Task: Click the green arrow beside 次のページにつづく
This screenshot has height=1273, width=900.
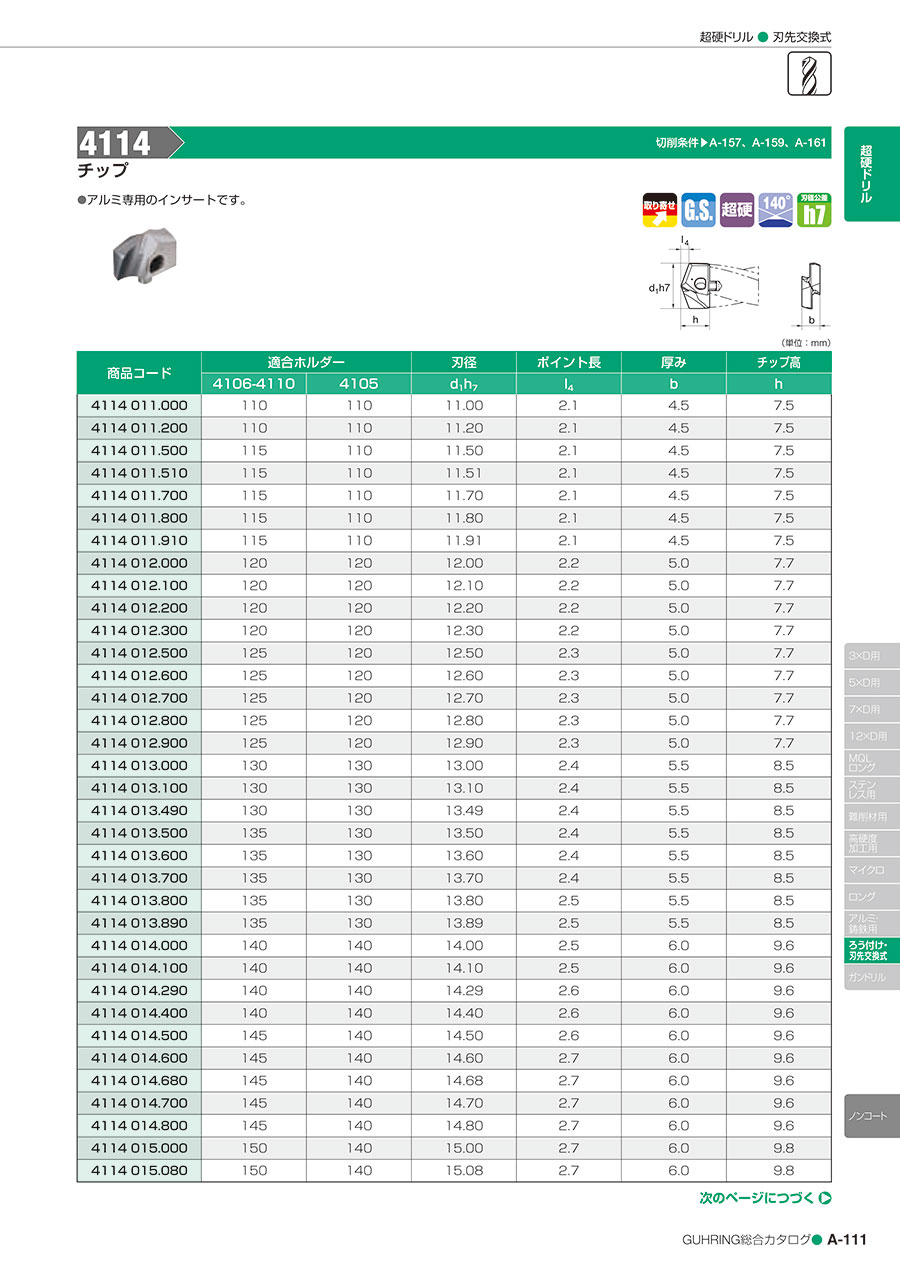Action: pyautogui.click(x=825, y=1199)
